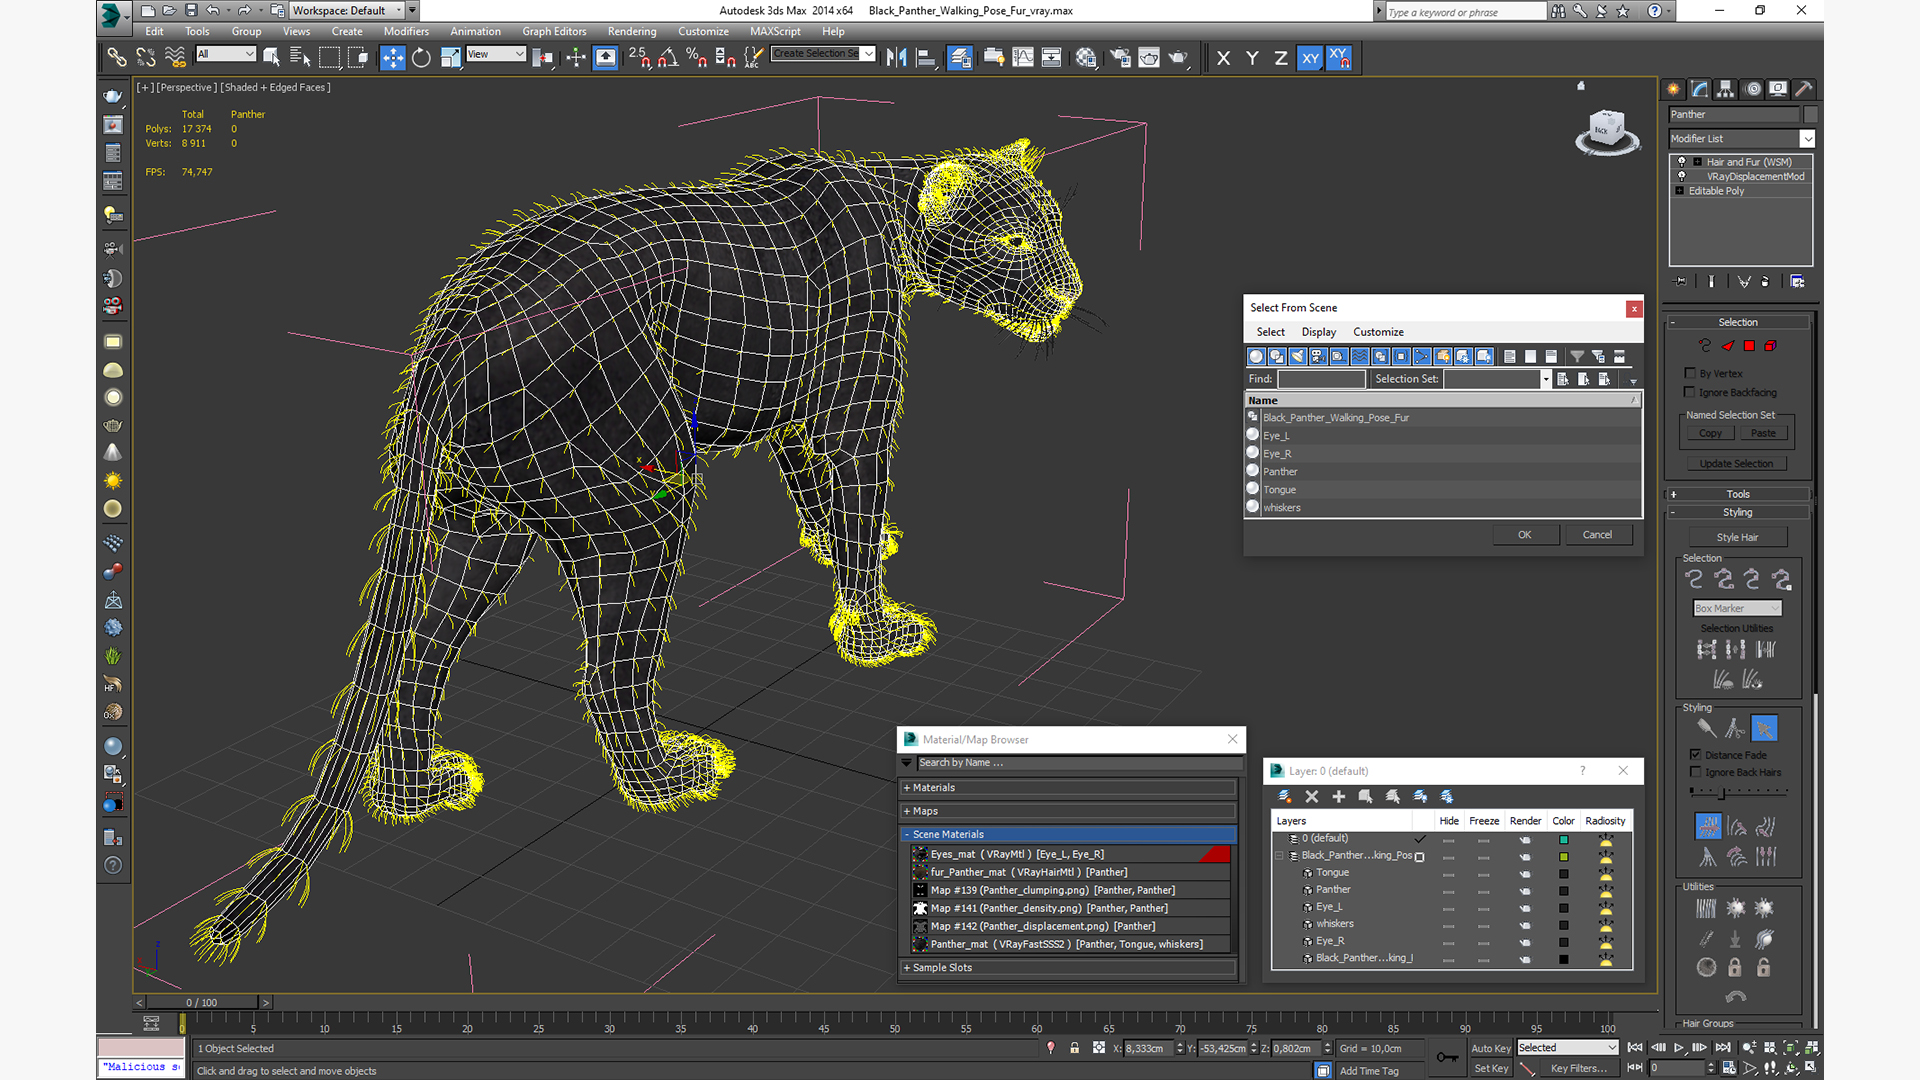This screenshot has width=1920, height=1080.
Task: Toggle Percent Snap in main toolbar
Action: pyautogui.click(x=696, y=58)
